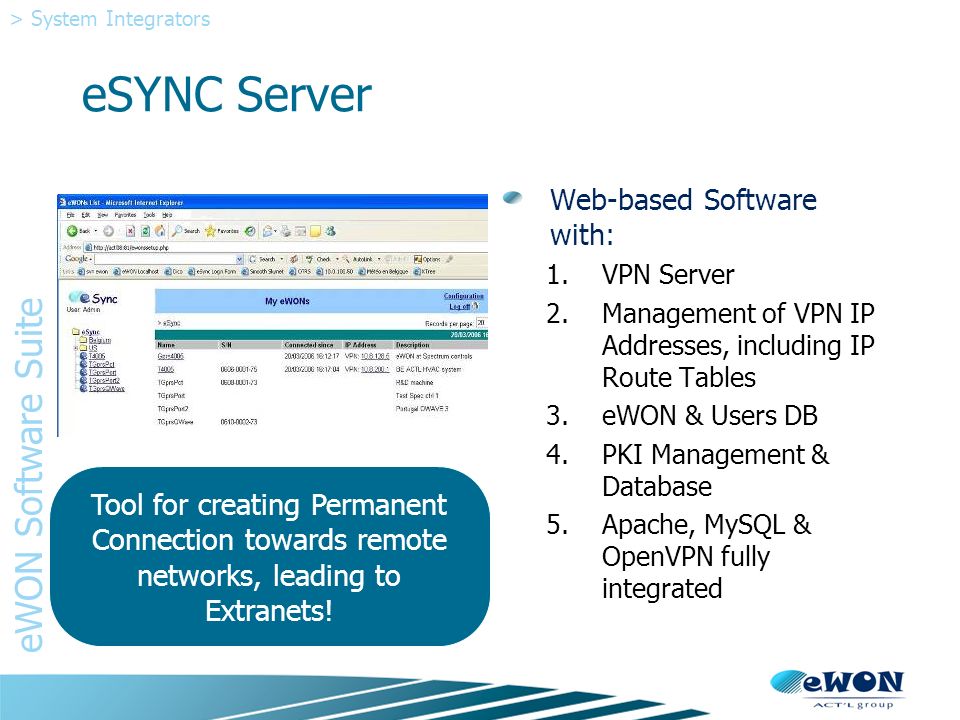
Task: Open the Favorites menu in menu bar
Action: pyautogui.click(x=125, y=215)
